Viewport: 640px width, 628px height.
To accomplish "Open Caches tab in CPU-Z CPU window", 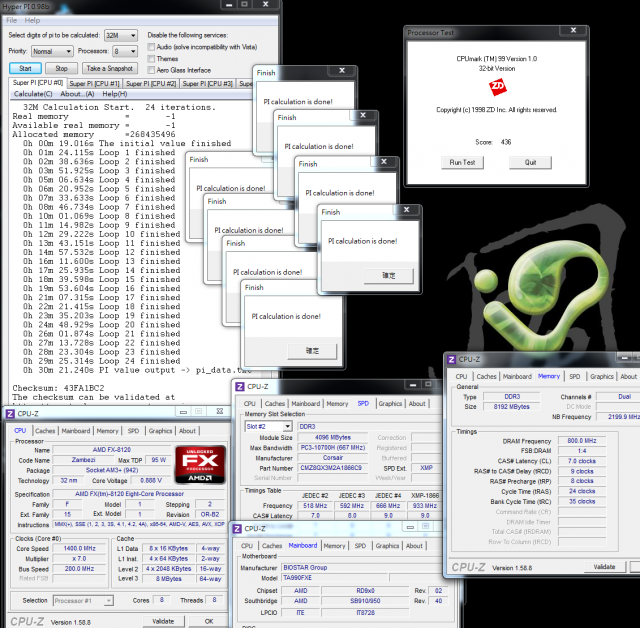I will (x=45, y=431).
